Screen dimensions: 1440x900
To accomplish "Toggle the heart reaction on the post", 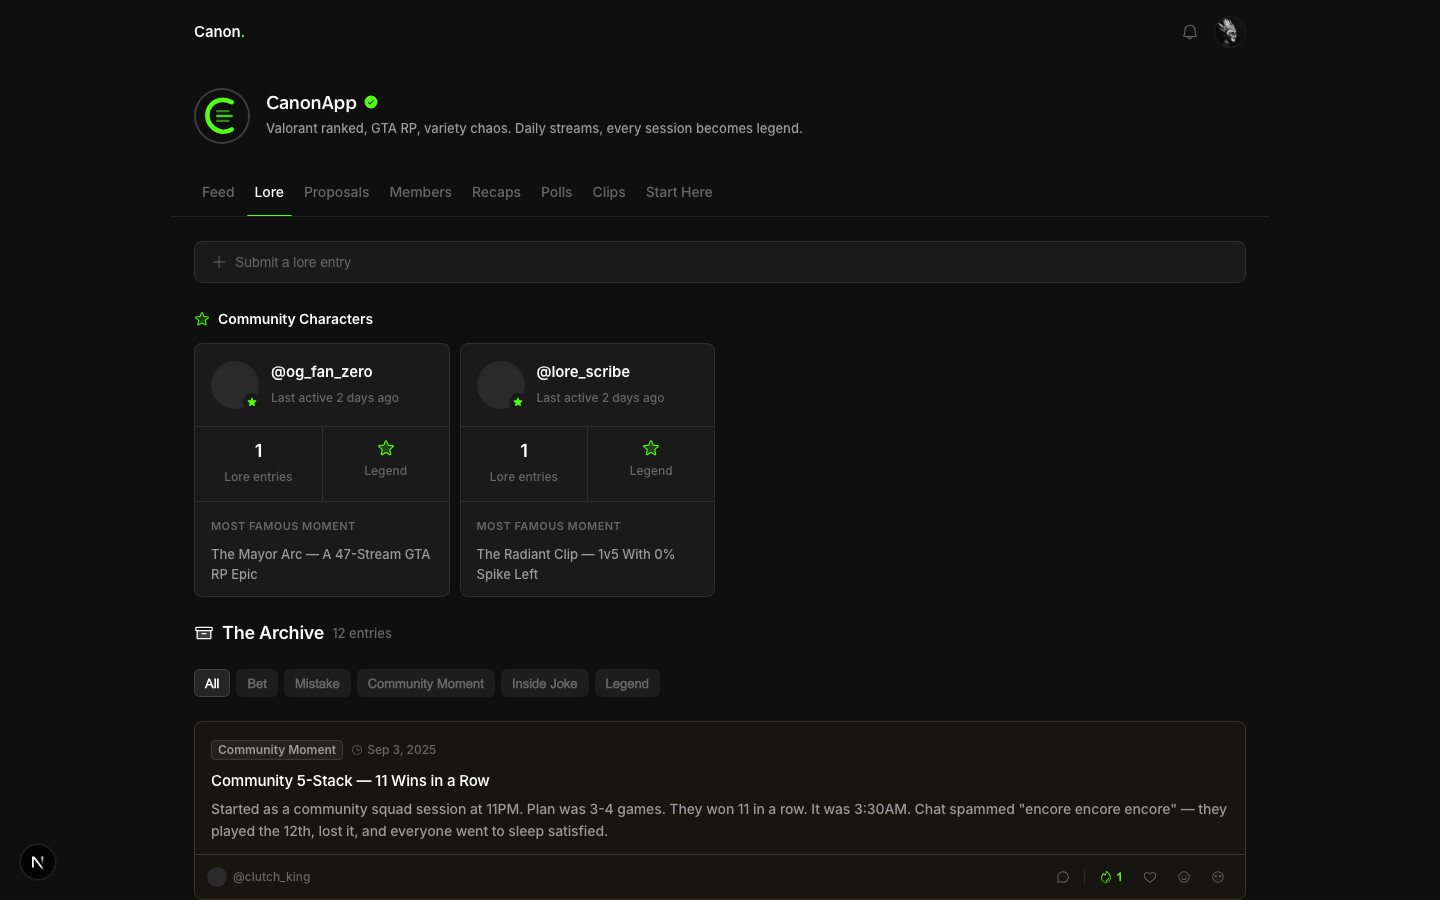I will pos(1150,877).
